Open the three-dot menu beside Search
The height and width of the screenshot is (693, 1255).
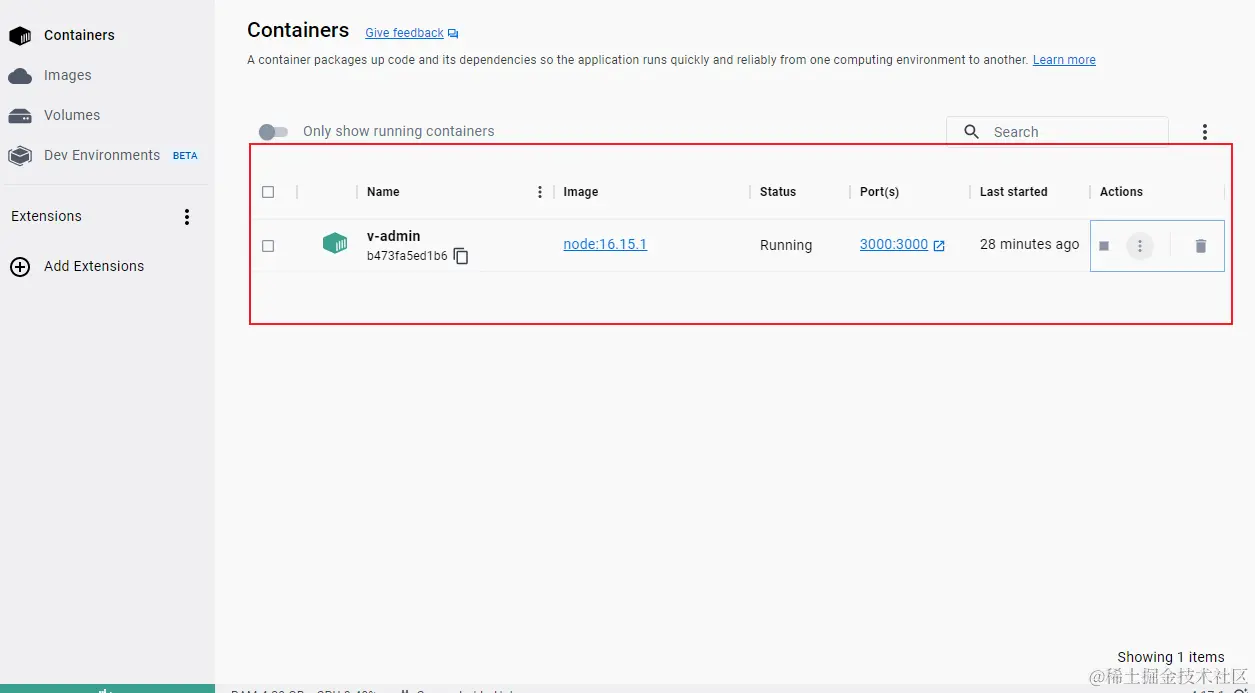1205,132
